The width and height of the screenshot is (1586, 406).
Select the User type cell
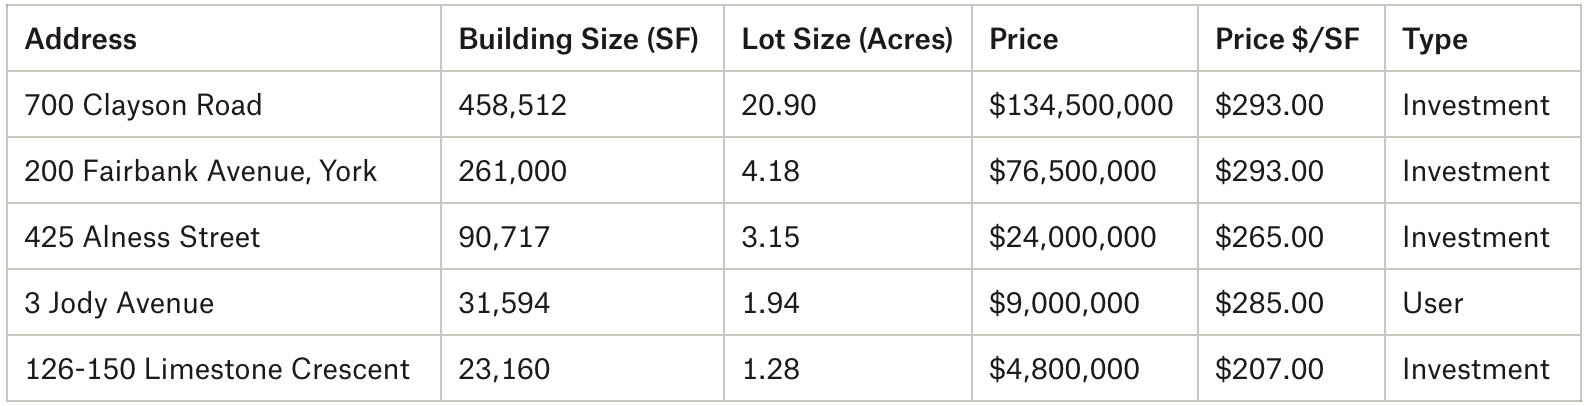1432,303
